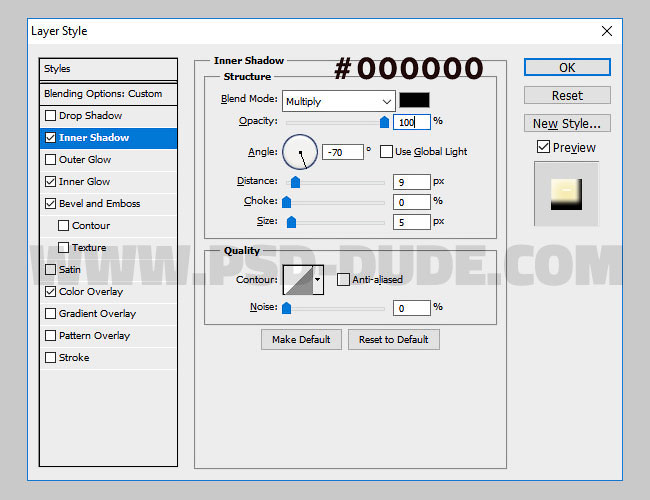
Task: Open the Outer Glow settings row
Action: [x=109, y=160]
